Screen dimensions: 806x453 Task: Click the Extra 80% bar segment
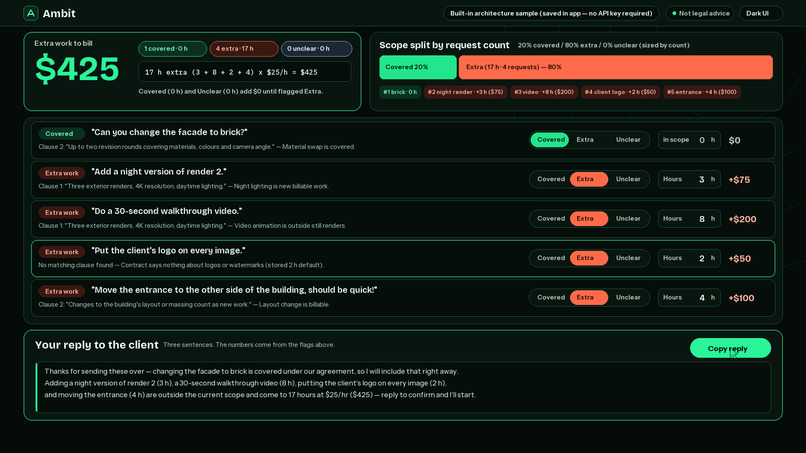click(615, 67)
